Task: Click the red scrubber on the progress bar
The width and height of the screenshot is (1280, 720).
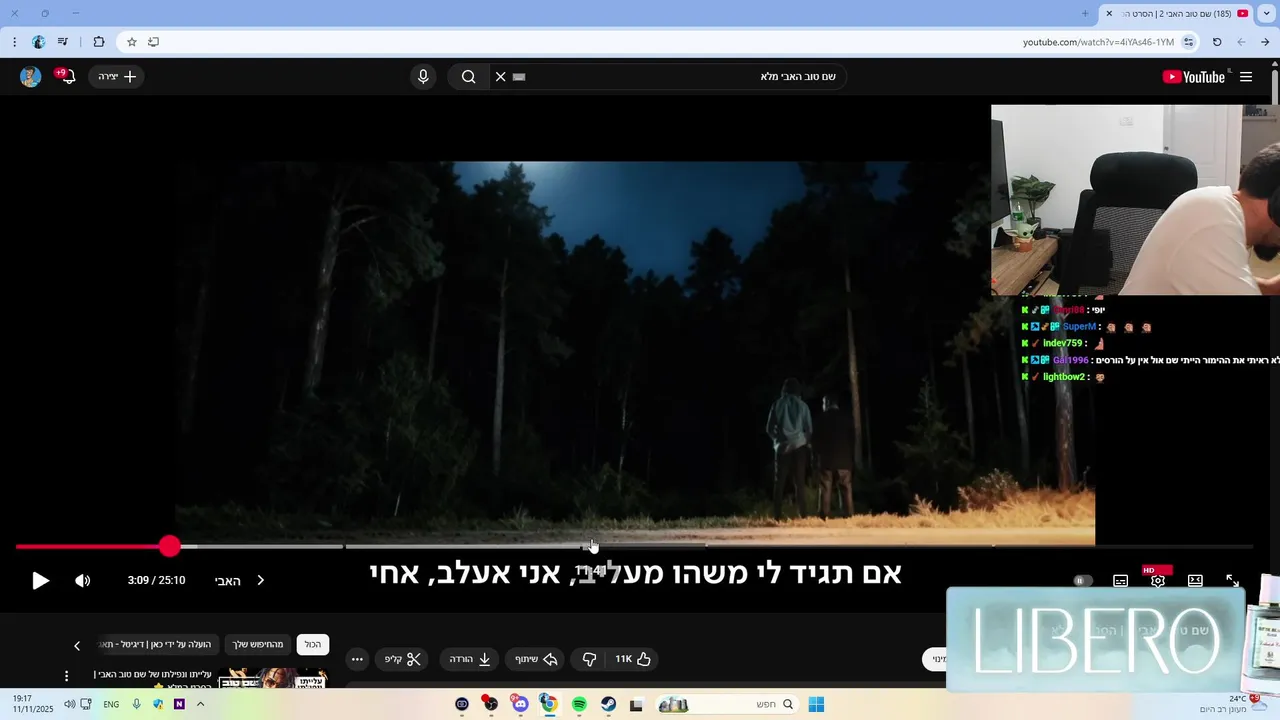Action: coord(169,546)
